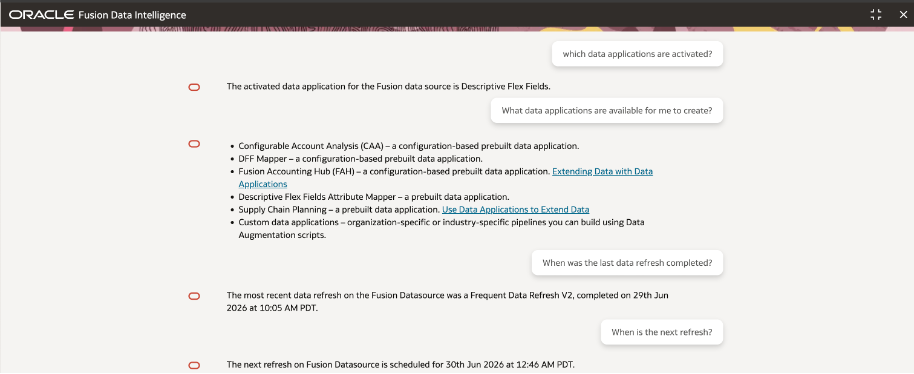Click the Custom data applications list item
Screen dimensions: 914x374
tap(441, 229)
